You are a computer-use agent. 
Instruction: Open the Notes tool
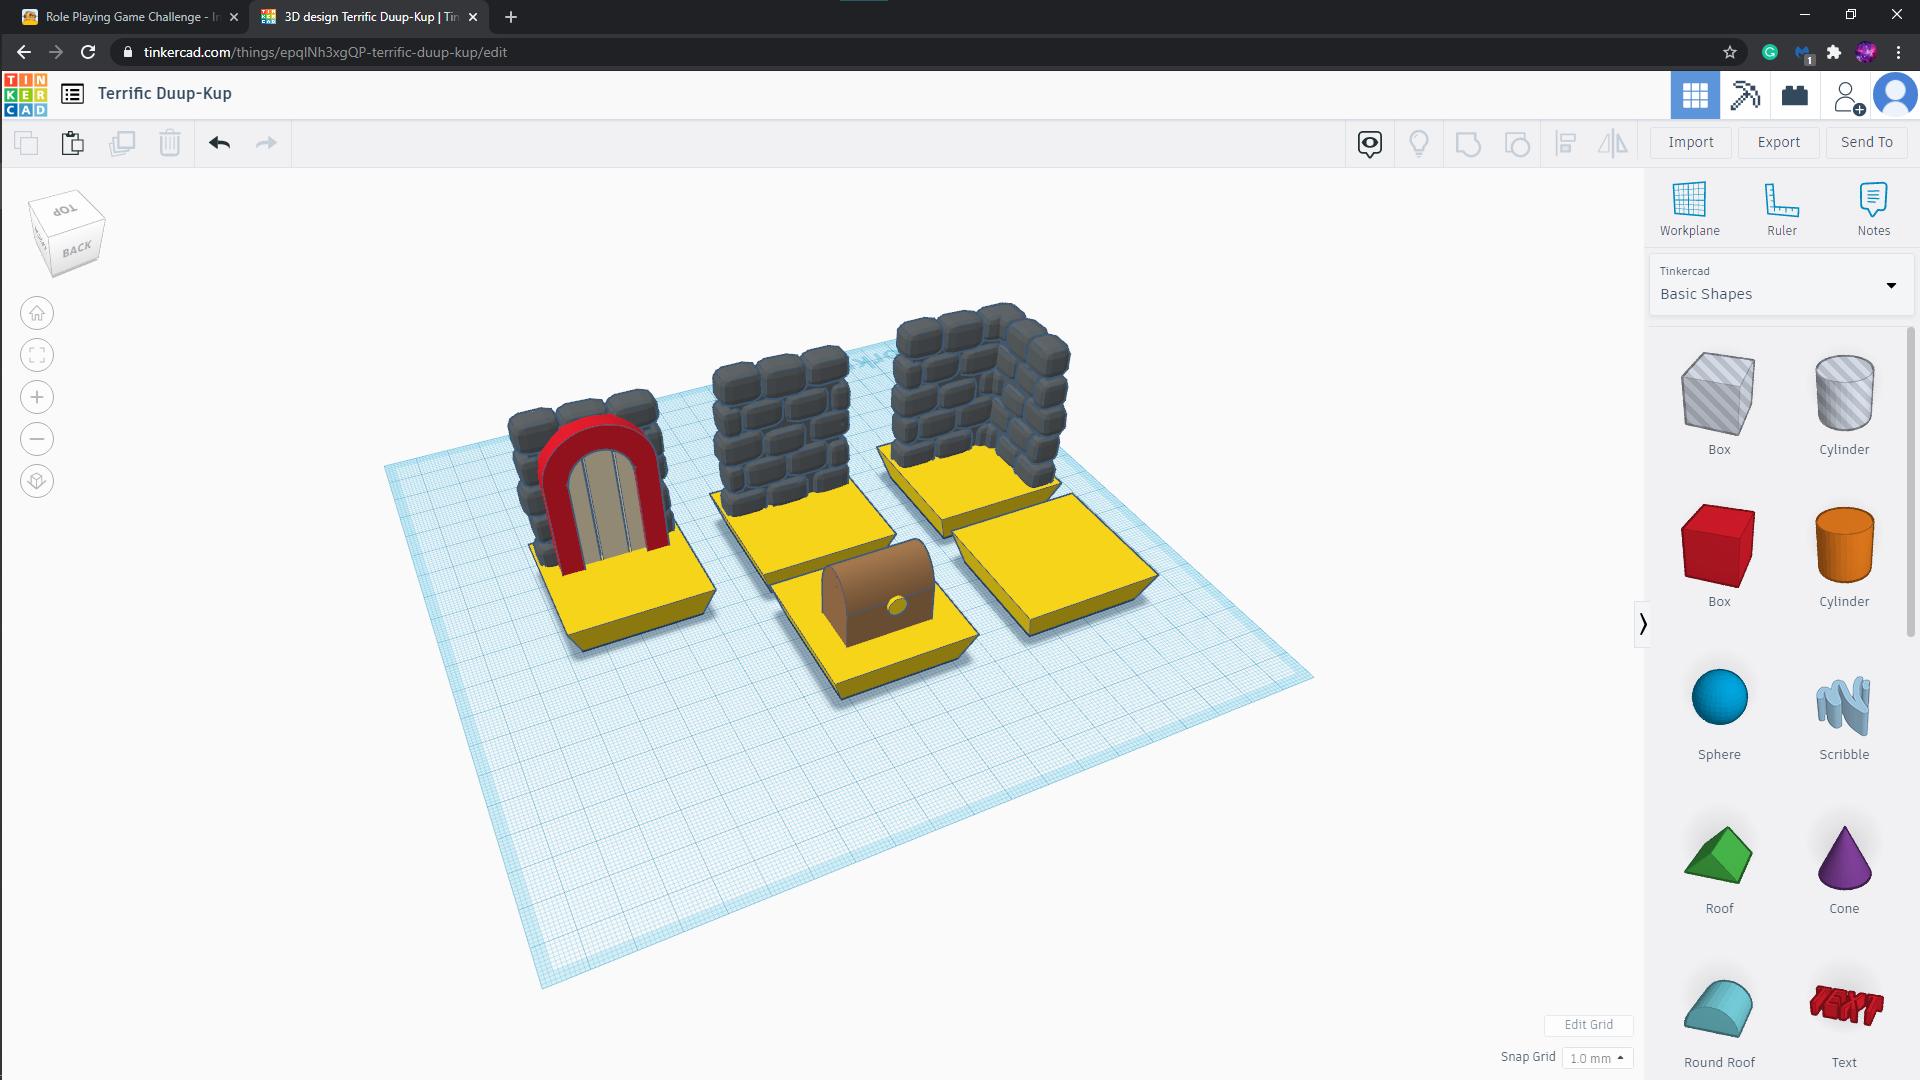coord(1874,209)
